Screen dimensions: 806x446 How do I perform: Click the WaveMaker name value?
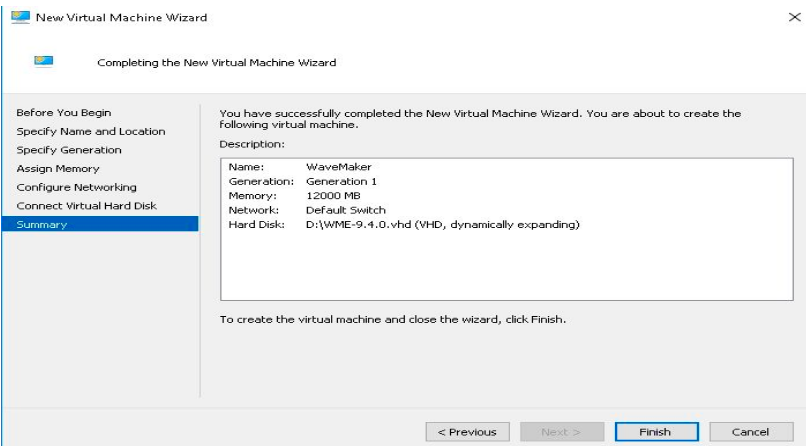pyautogui.click(x=333, y=166)
